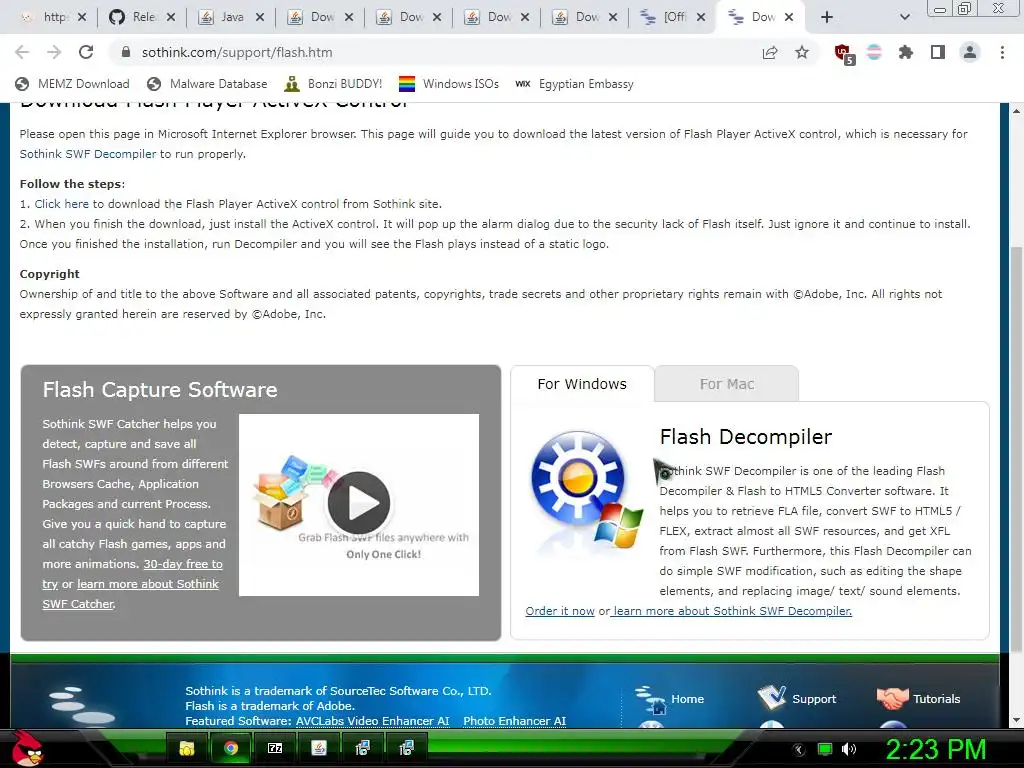Open the Malware Database bookmark
The width and height of the screenshot is (1024, 768).
click(x=207, y=84)
